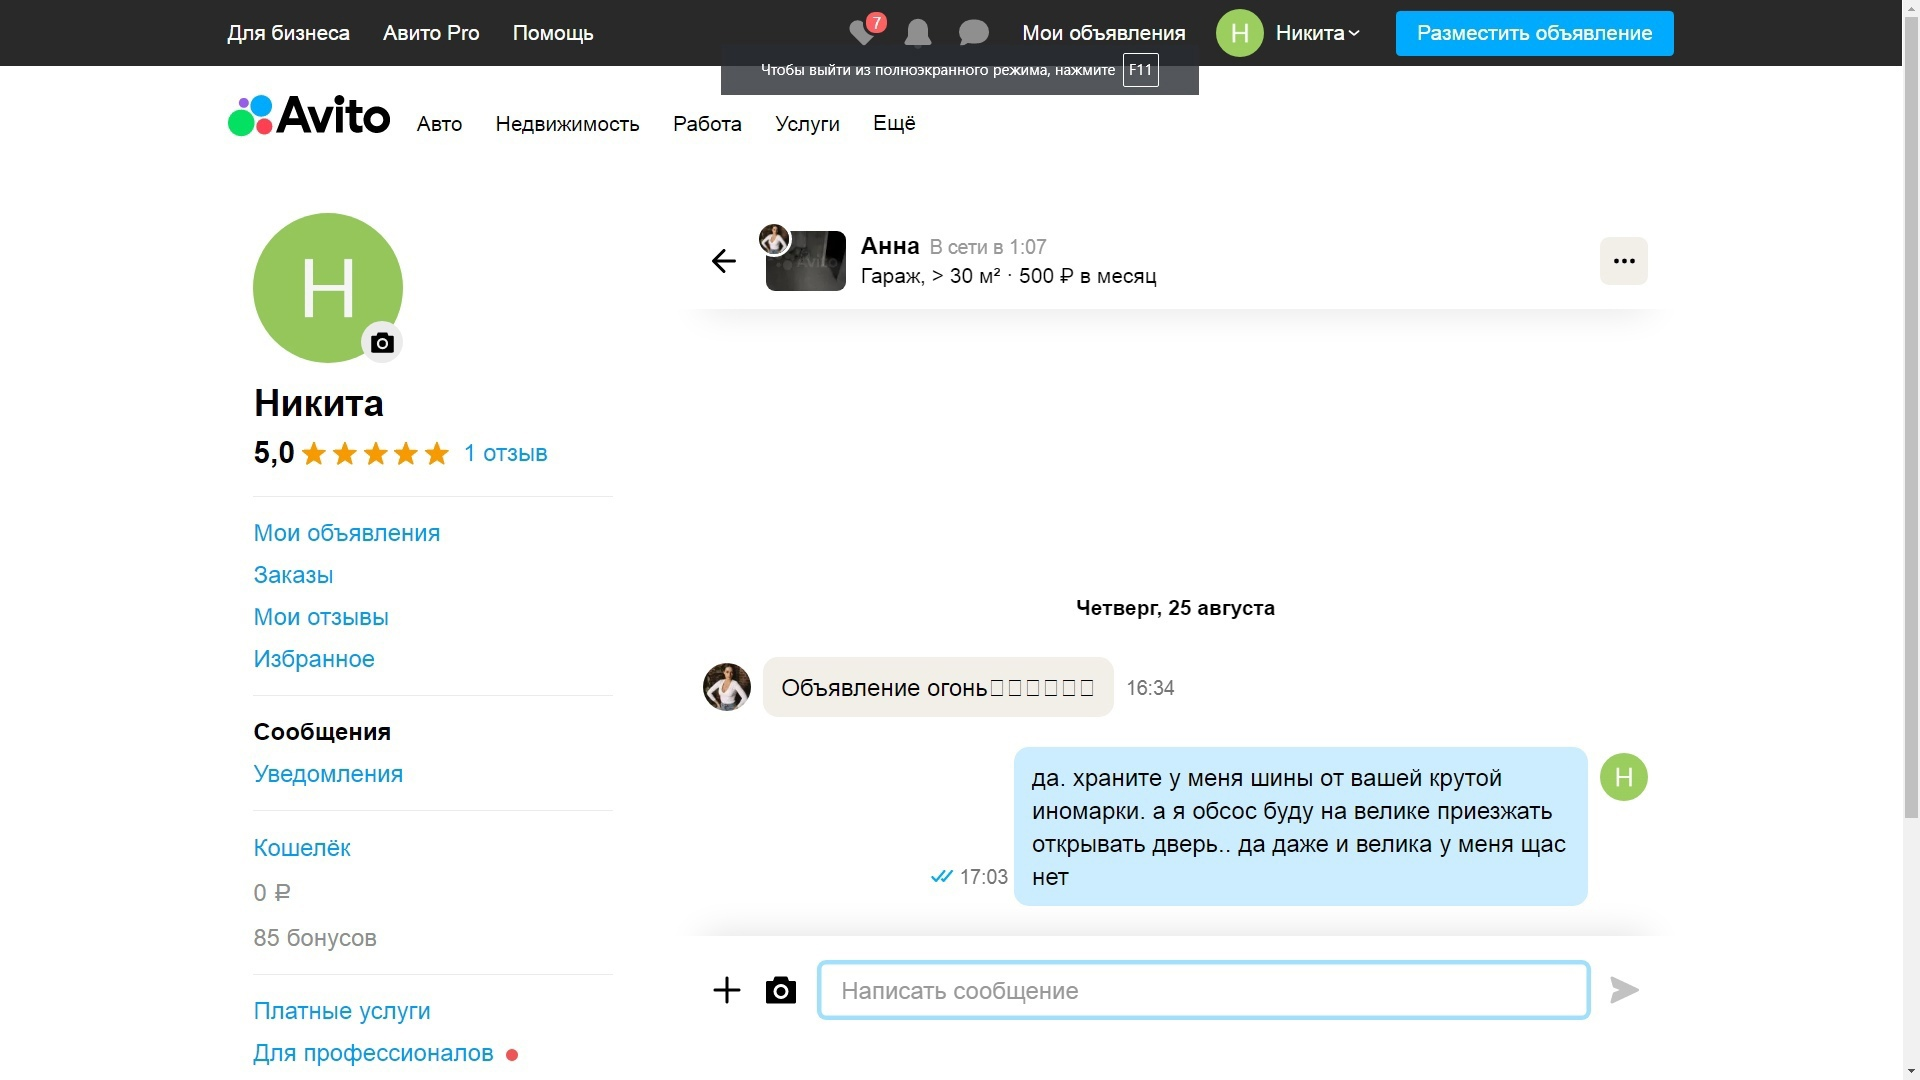Viewport: 1920px width, 1080px height.
Task: Click the Разместить объявление button
Action: tap(1534, 33)
